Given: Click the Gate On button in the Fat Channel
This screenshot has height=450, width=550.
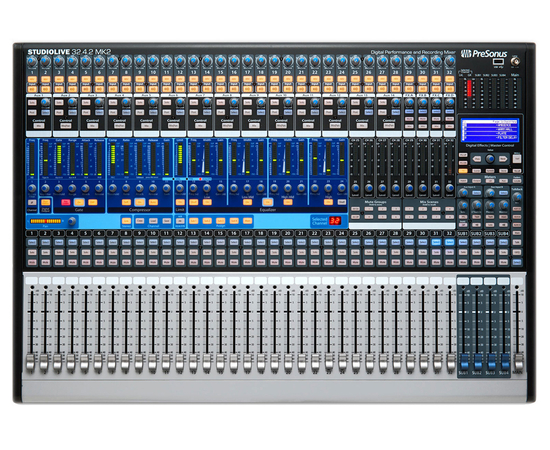Looking at the screenshot, I should 79,202.
